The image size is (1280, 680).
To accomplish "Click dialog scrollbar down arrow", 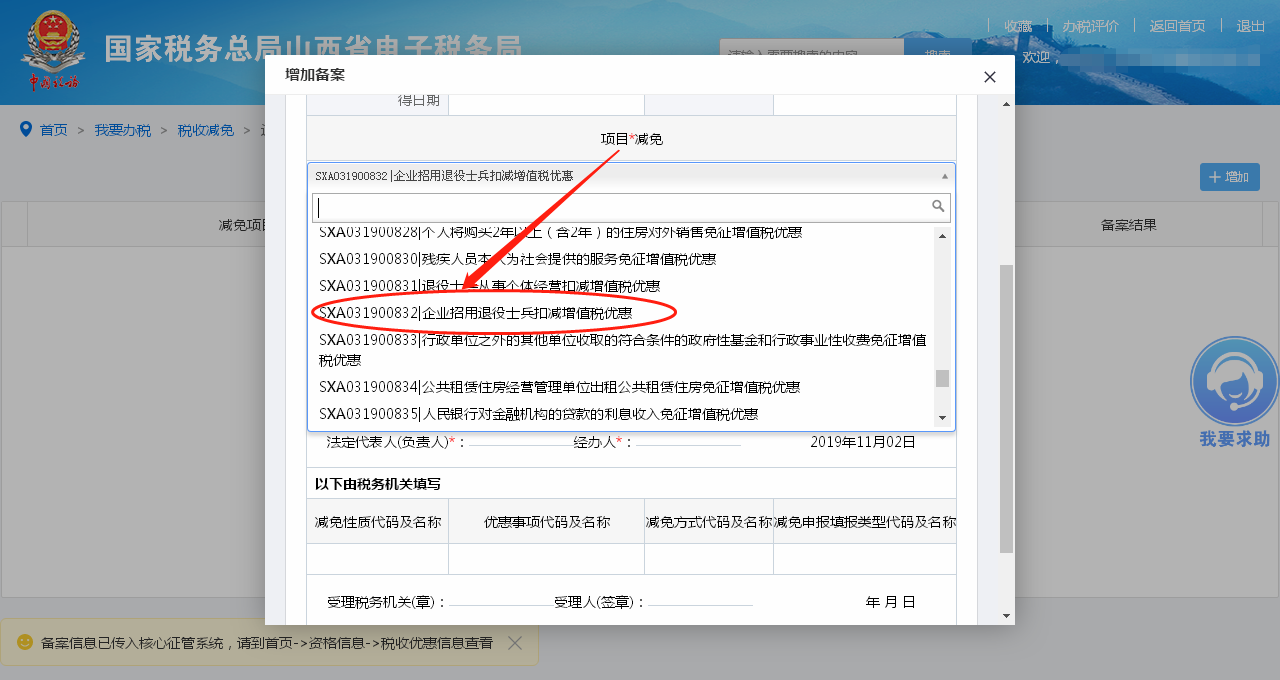I will [x=1006, y=616].
